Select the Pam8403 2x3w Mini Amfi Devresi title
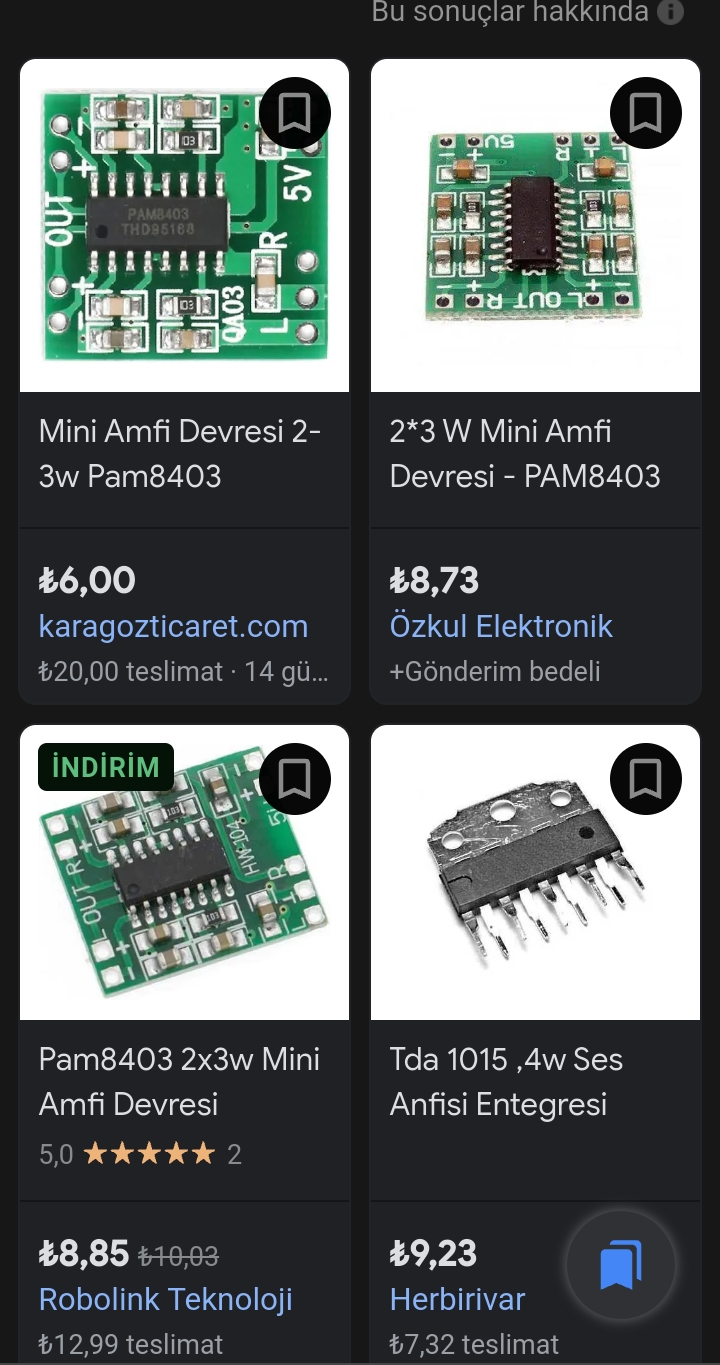 [x=179, y=1082]
